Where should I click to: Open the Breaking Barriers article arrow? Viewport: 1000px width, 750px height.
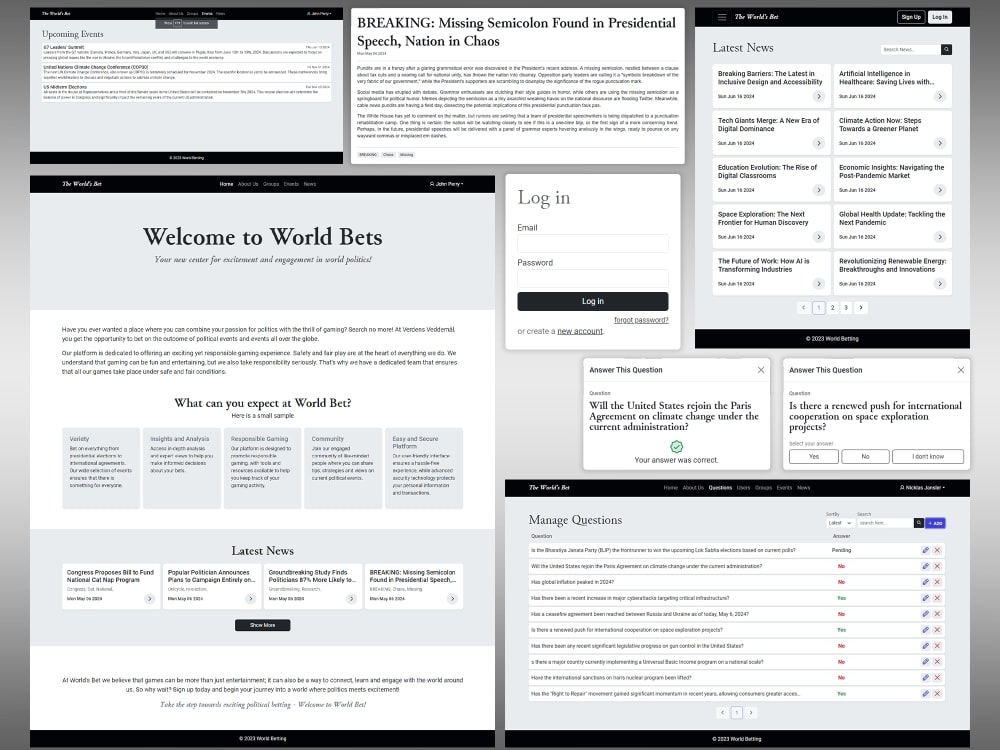(819, 96)
